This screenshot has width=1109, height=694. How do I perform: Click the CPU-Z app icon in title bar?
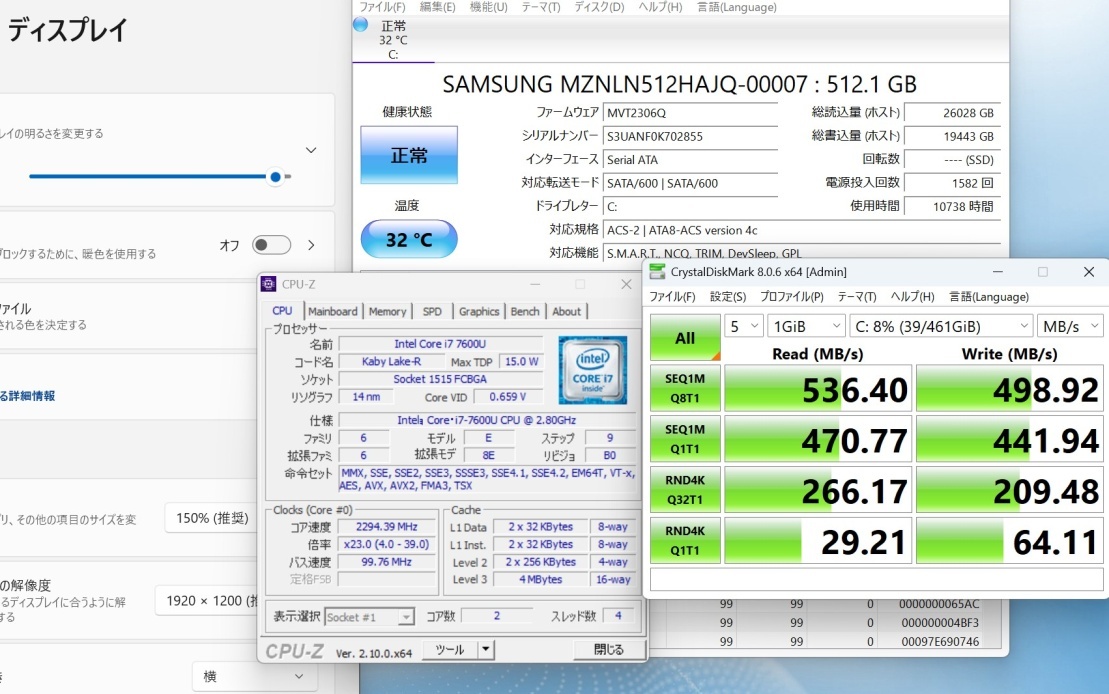pyautogui.click(x=269, y=284)
